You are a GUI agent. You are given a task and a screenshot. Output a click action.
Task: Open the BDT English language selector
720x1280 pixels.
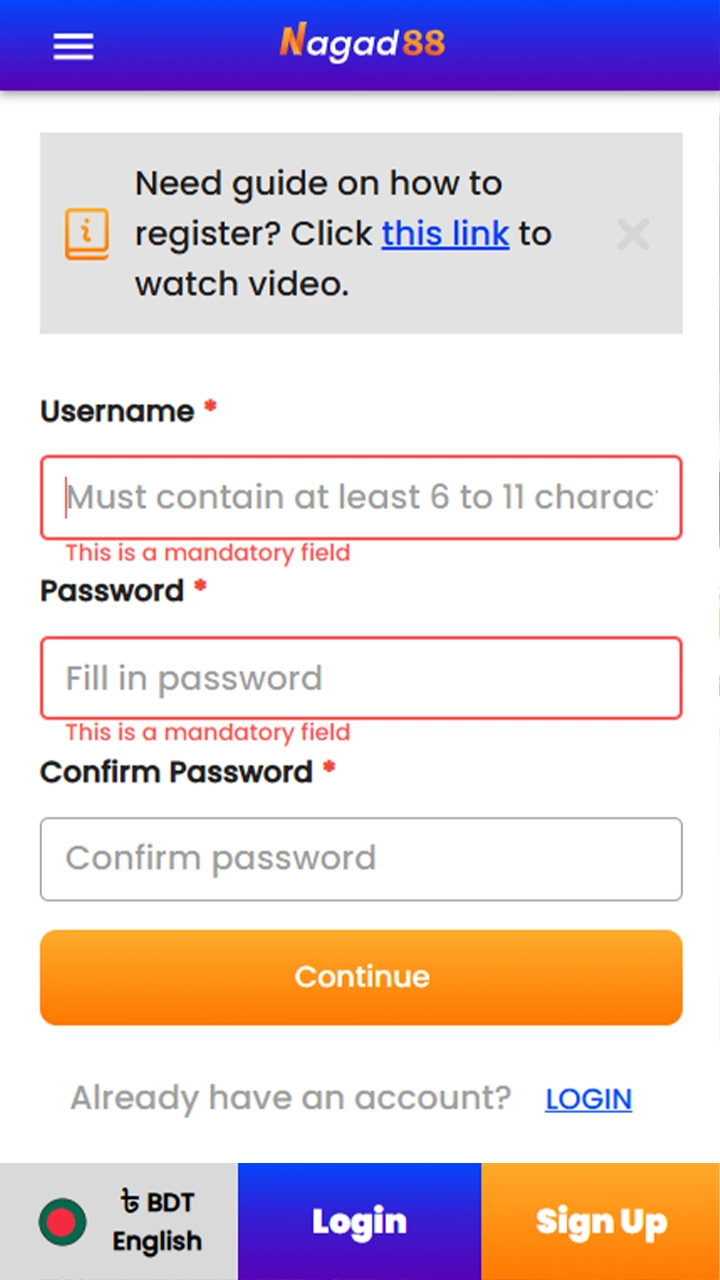coord(156,1222)
